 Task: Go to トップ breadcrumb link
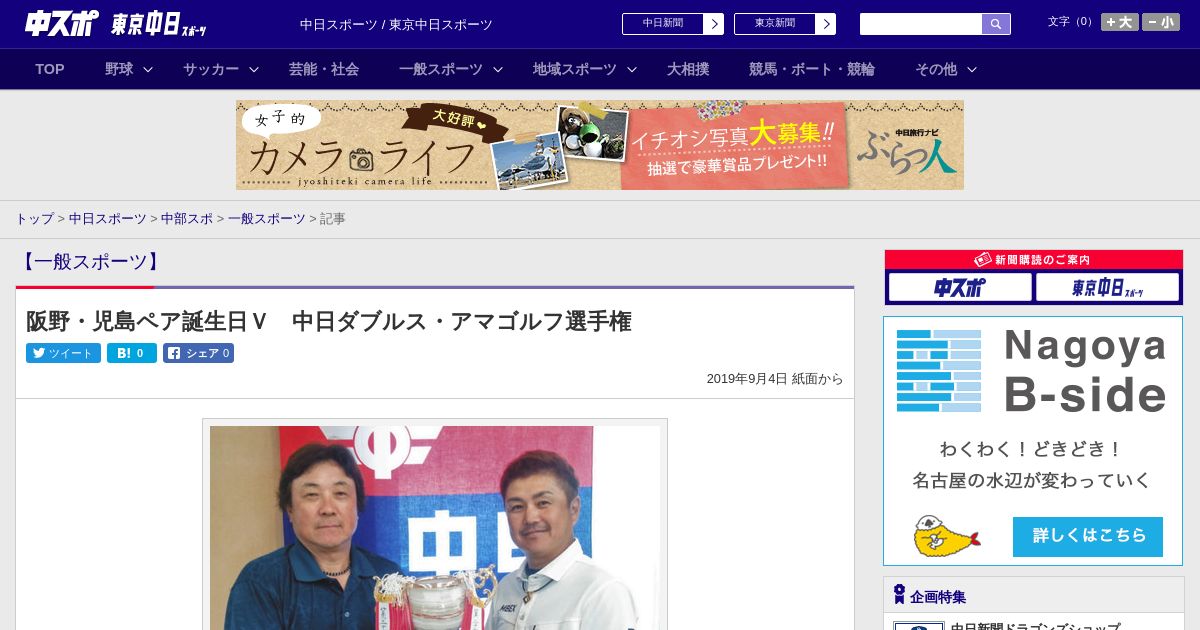pos(34,218)
